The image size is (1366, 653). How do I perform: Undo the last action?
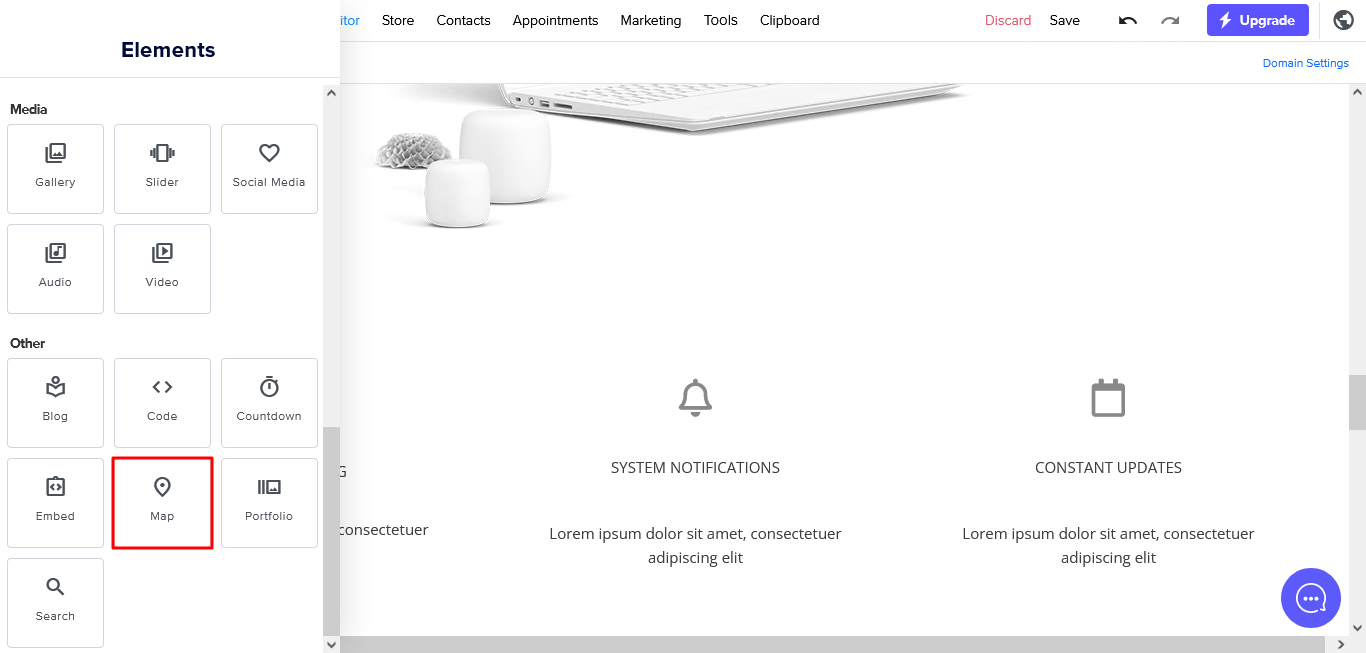click(x=1128, y=20)
